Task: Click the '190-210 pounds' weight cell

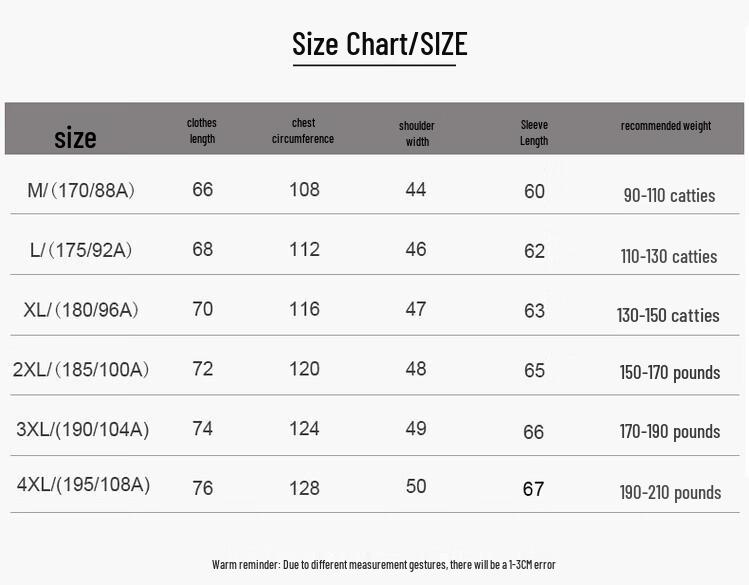Action: [670, 493]
